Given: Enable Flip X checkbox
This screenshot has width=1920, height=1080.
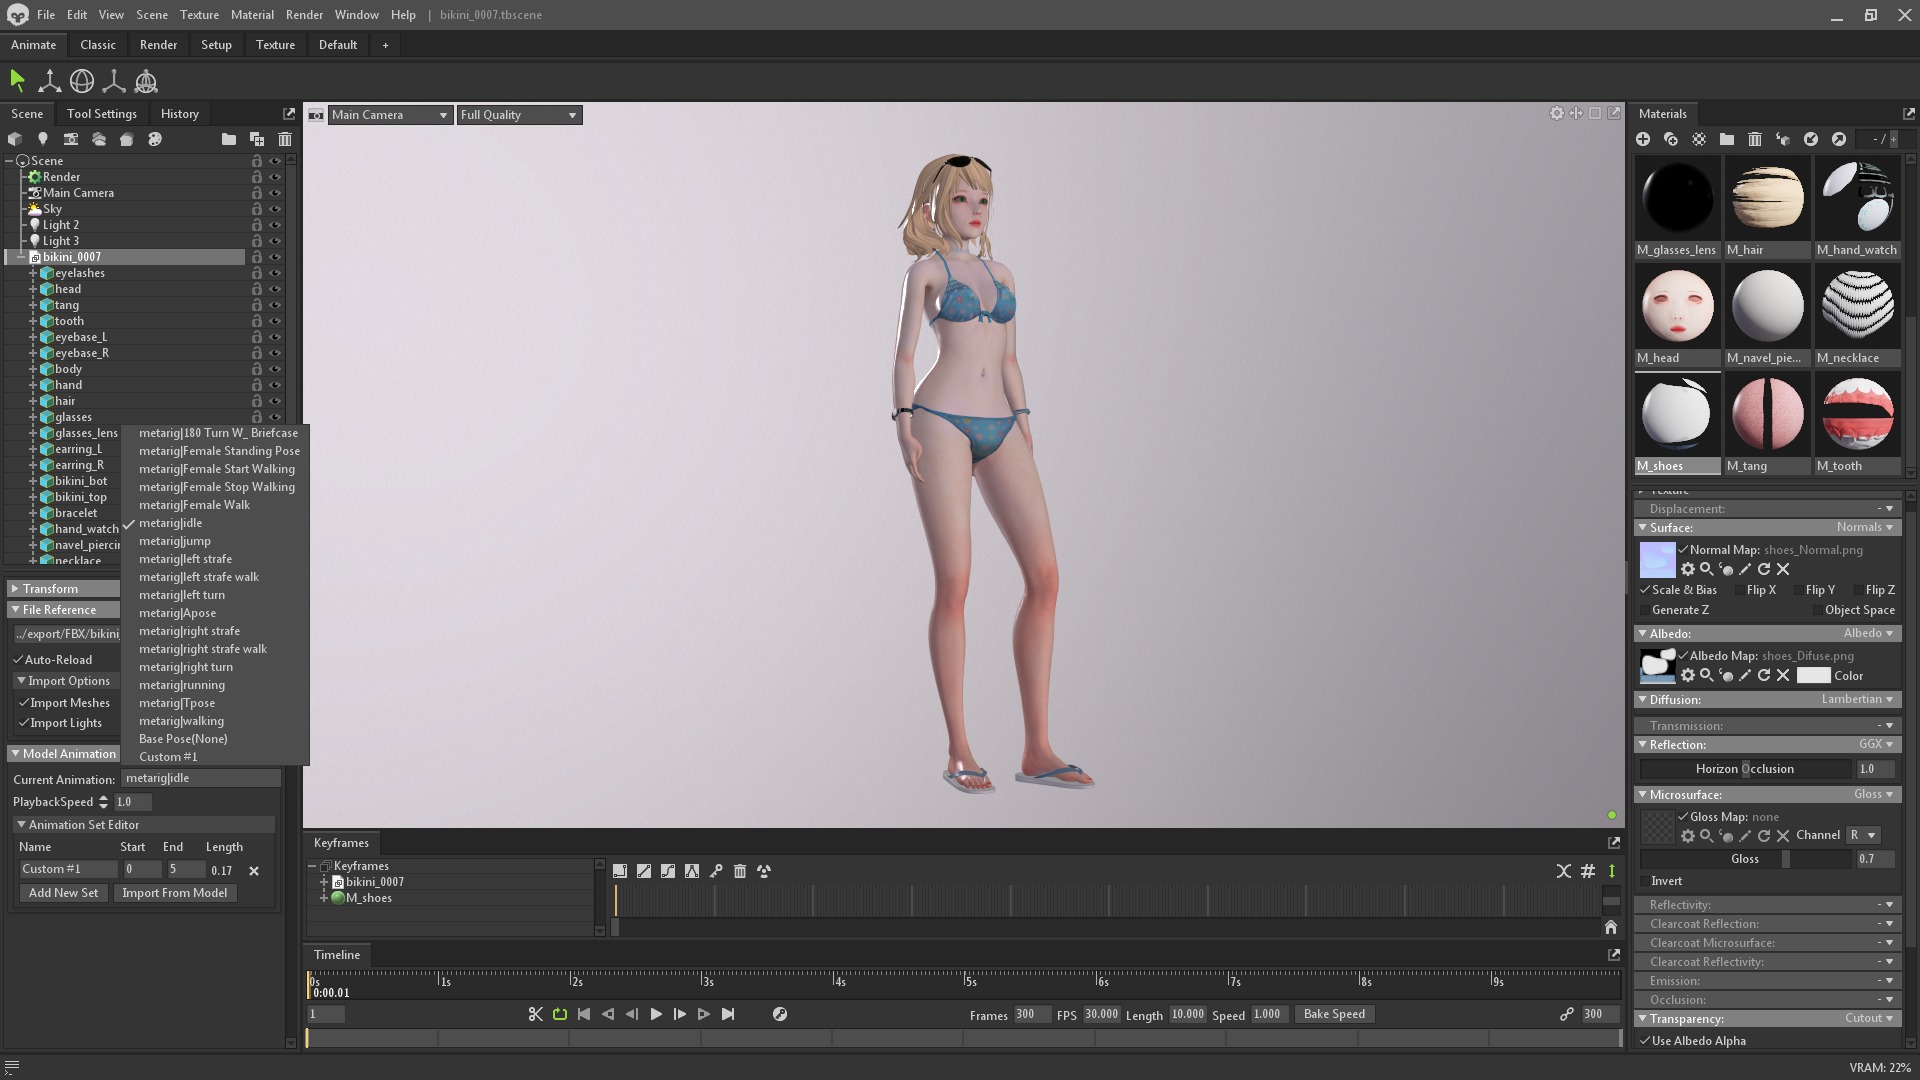Looking at the screenshot, I should pos(1739,590).
